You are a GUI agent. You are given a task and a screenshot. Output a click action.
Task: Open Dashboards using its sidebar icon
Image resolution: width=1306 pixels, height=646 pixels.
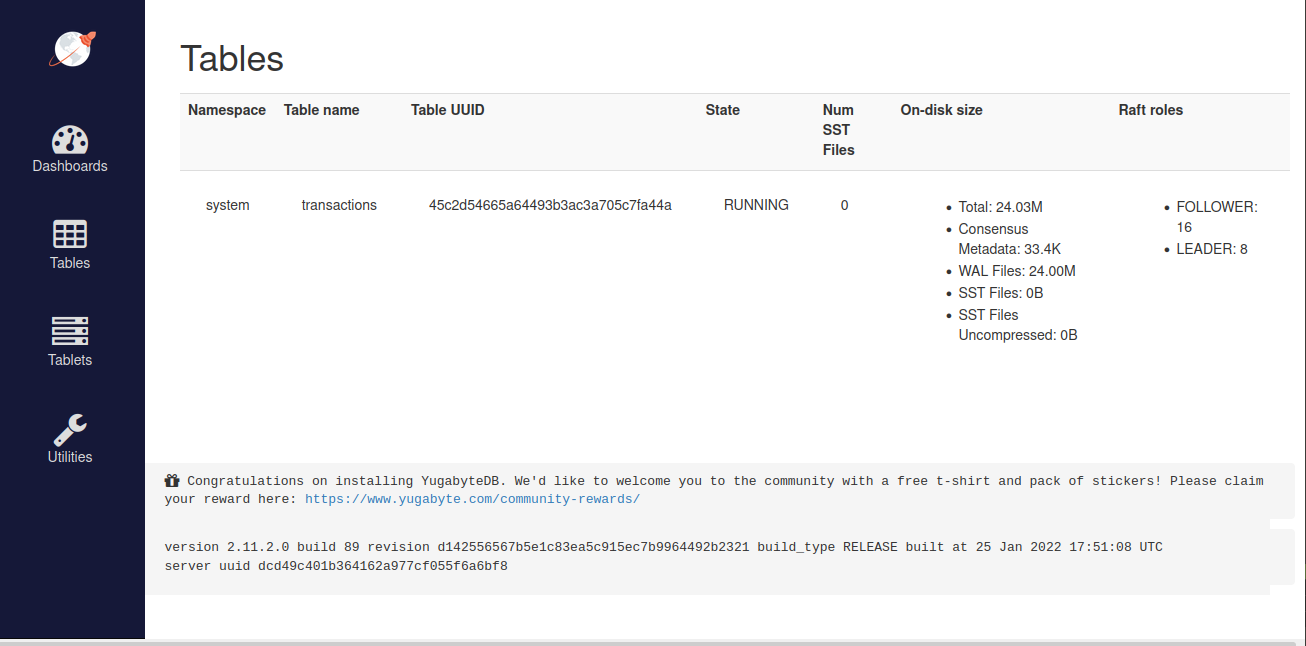pos(70,139)
